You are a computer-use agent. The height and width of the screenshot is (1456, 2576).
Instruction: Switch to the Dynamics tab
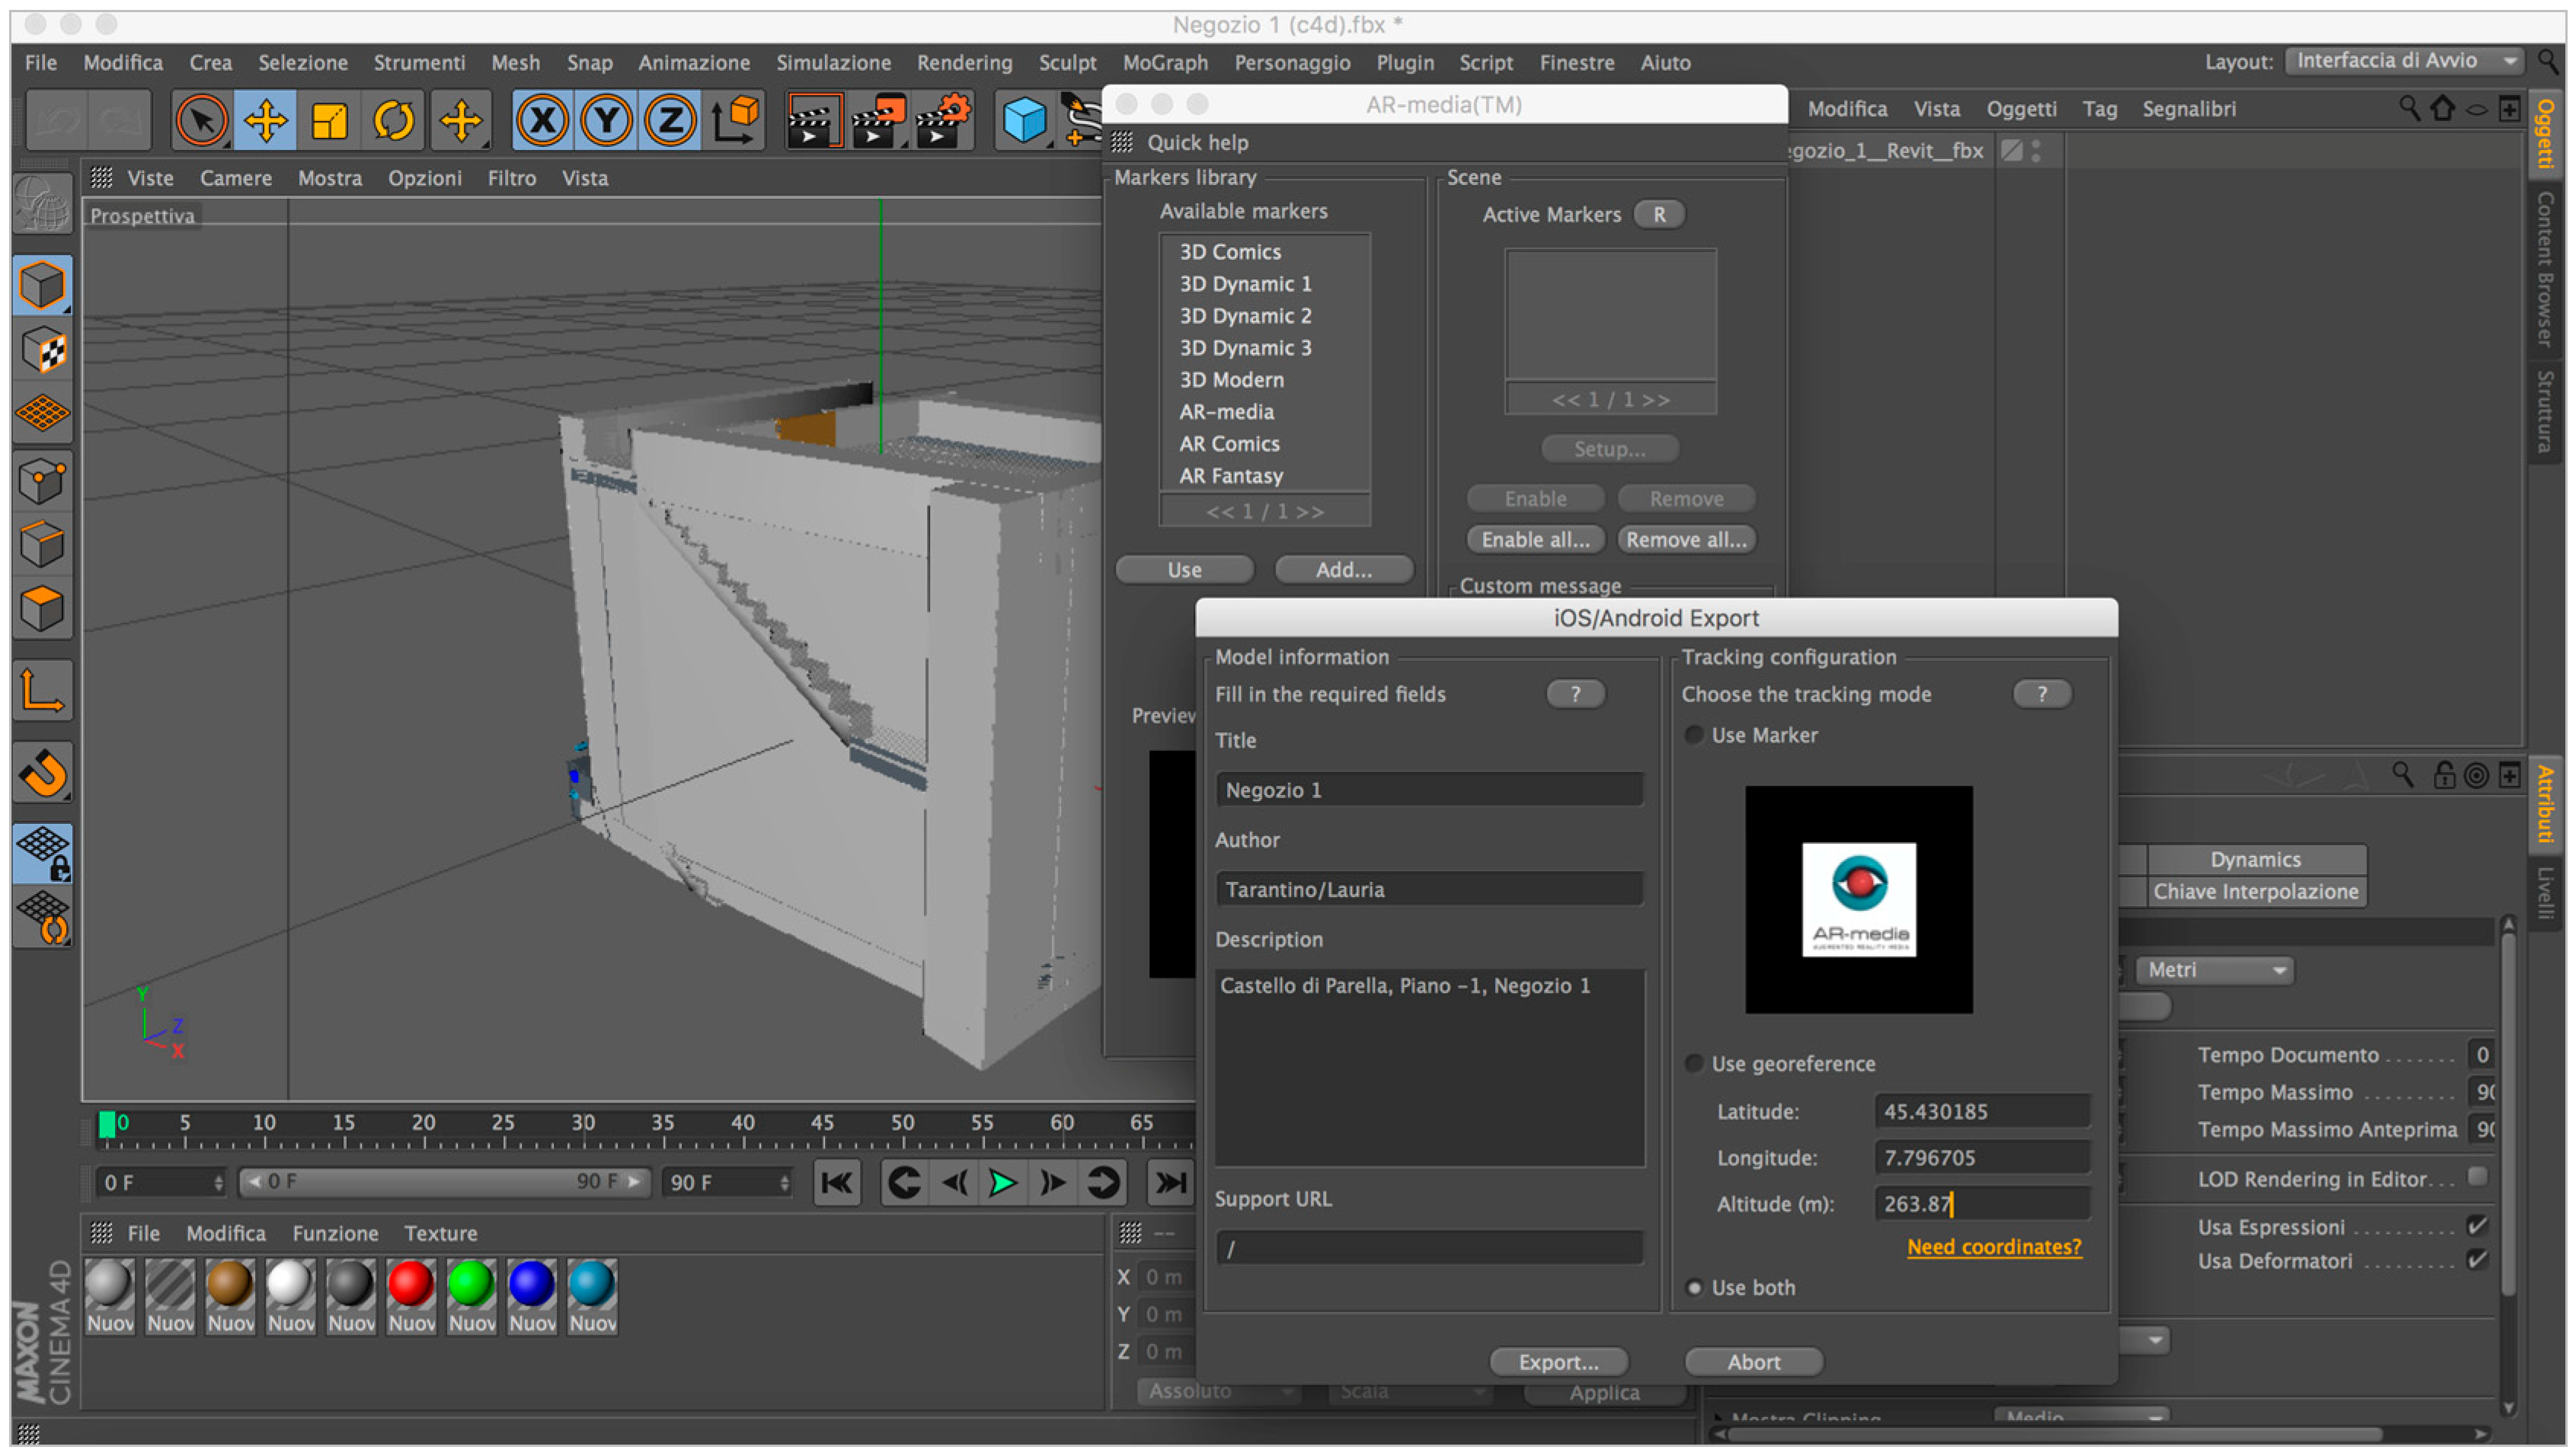(x=2255, y=859)
